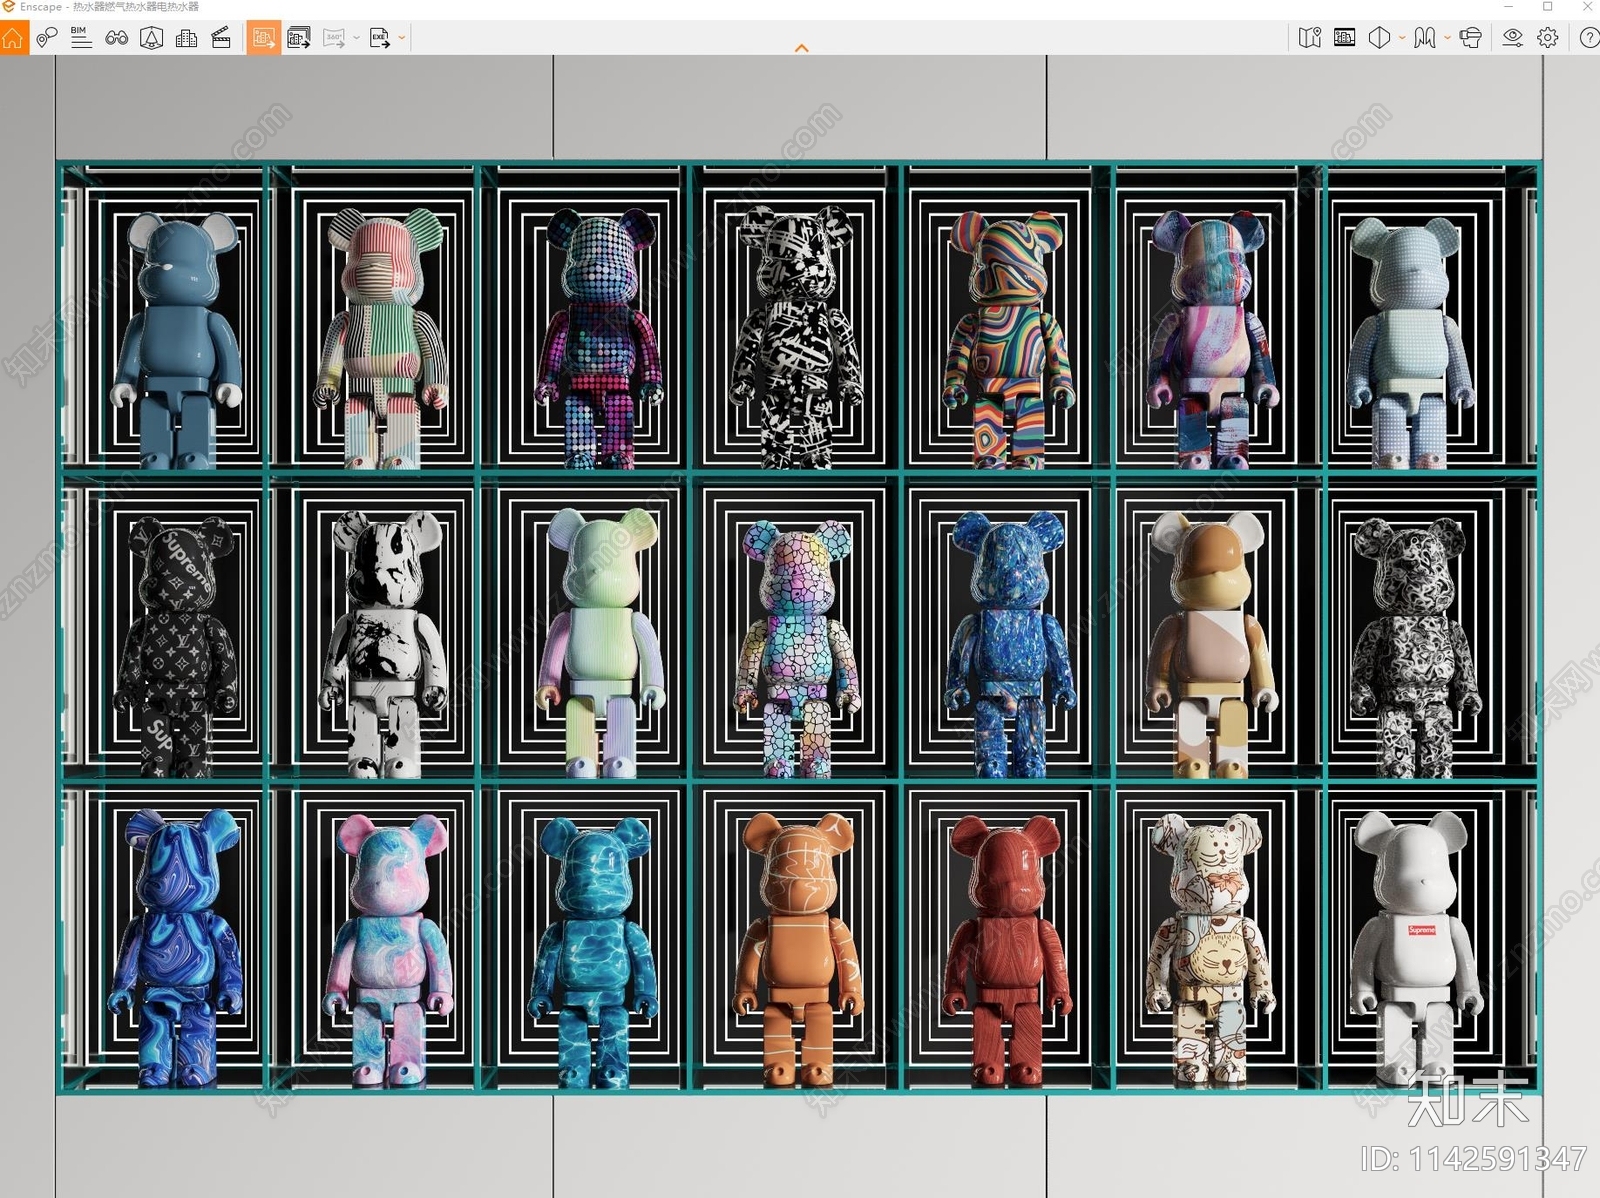
Task: Close the Enscape window
Action: pyautogui.click(x=1587, y=7)
